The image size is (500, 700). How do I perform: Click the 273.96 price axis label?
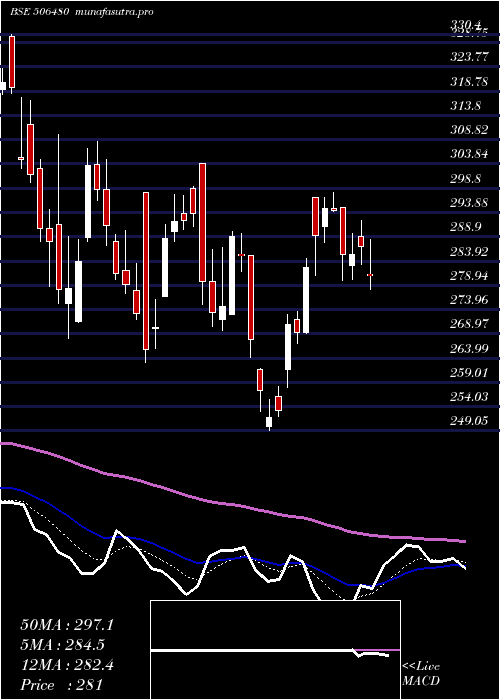tap(469, 300)
